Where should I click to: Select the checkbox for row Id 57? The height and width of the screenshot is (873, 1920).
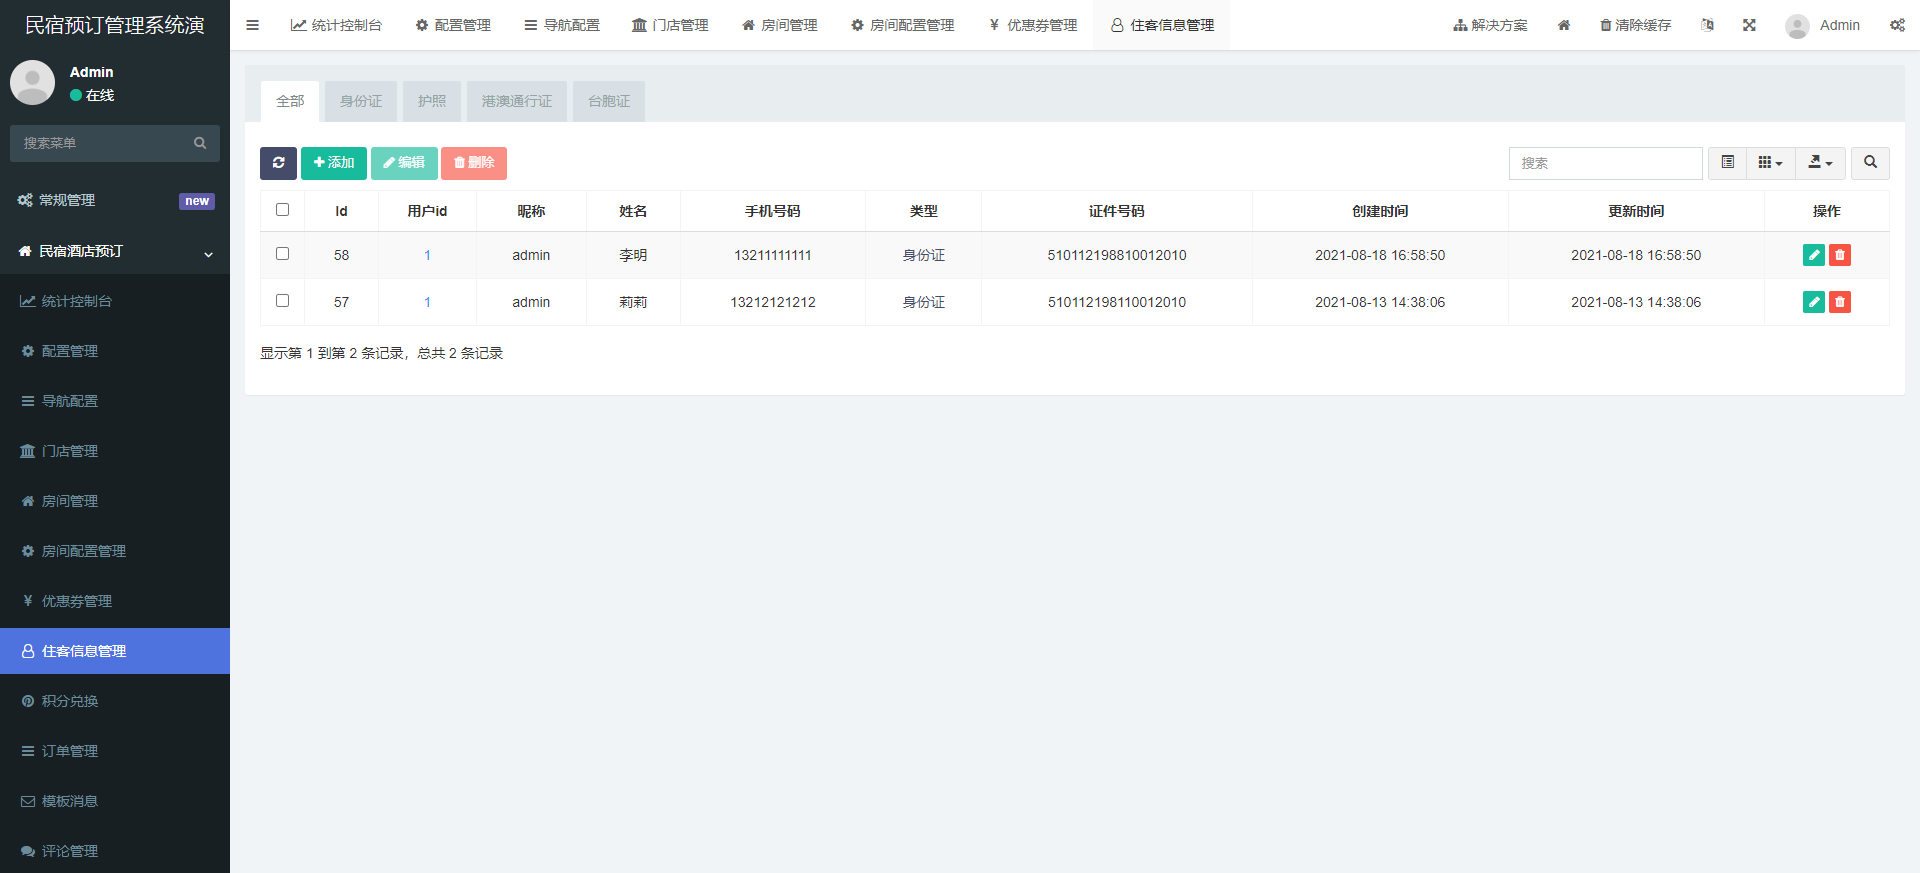282,301
